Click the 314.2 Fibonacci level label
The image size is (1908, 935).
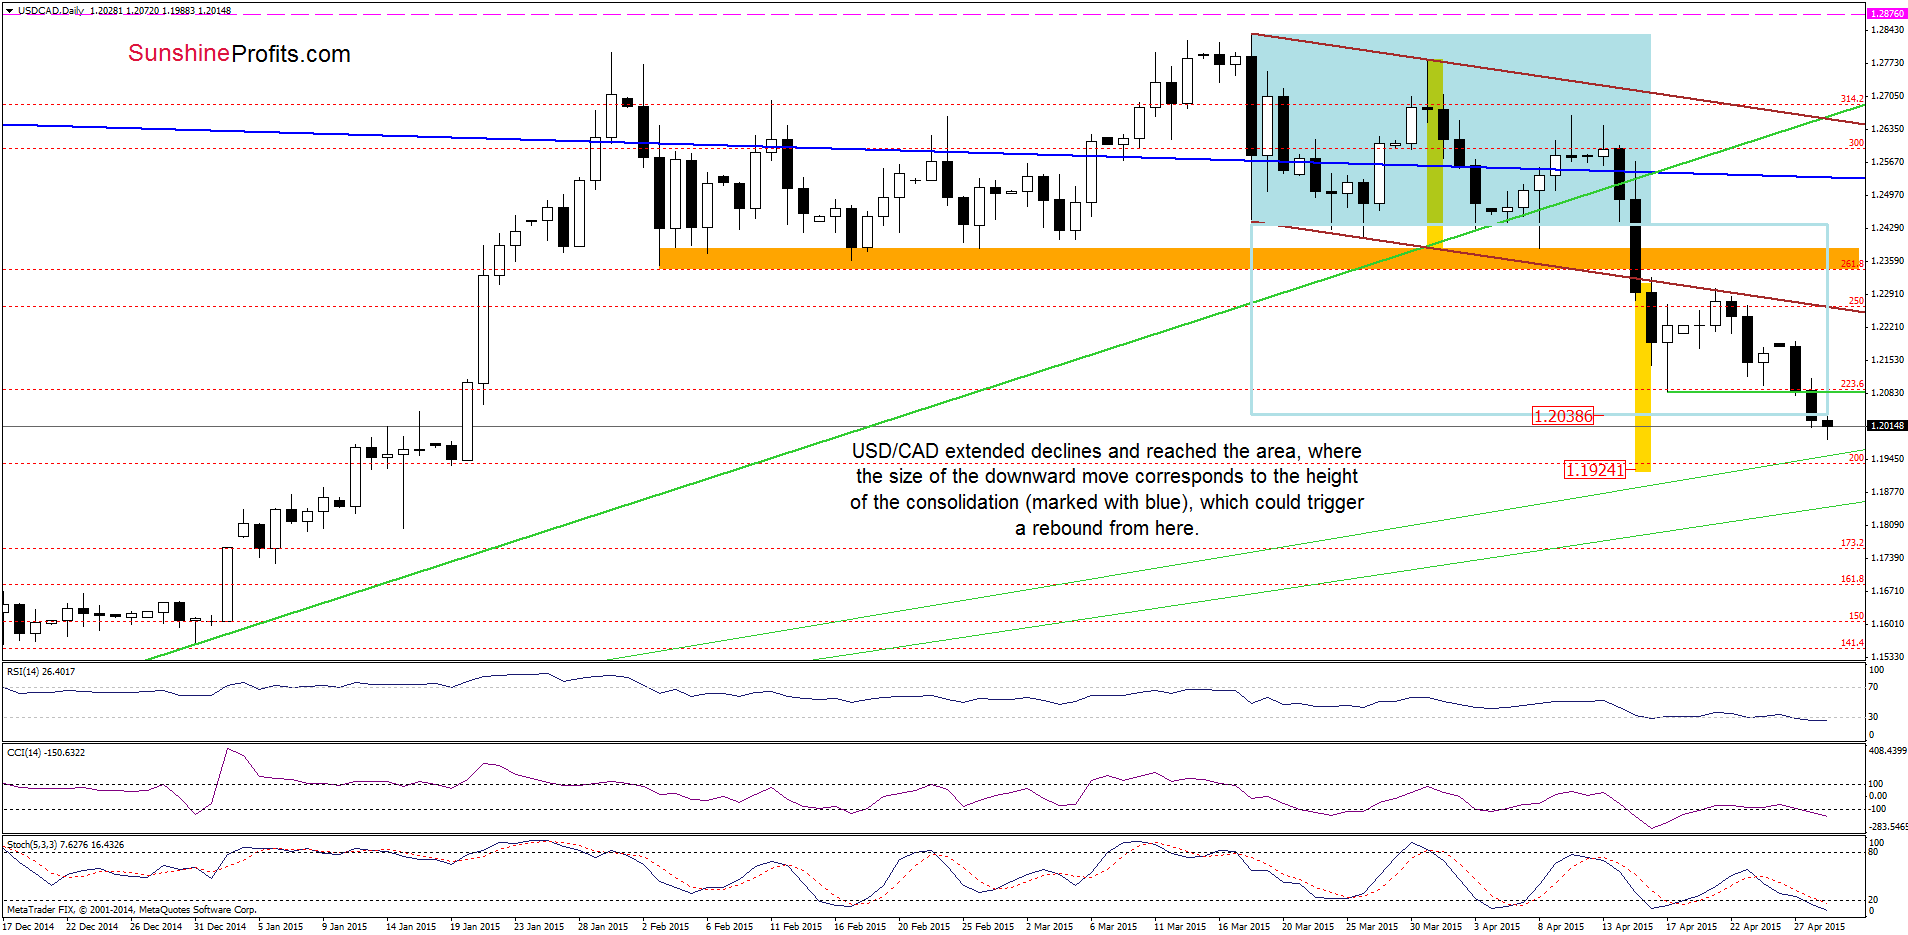pos(1852,99)
